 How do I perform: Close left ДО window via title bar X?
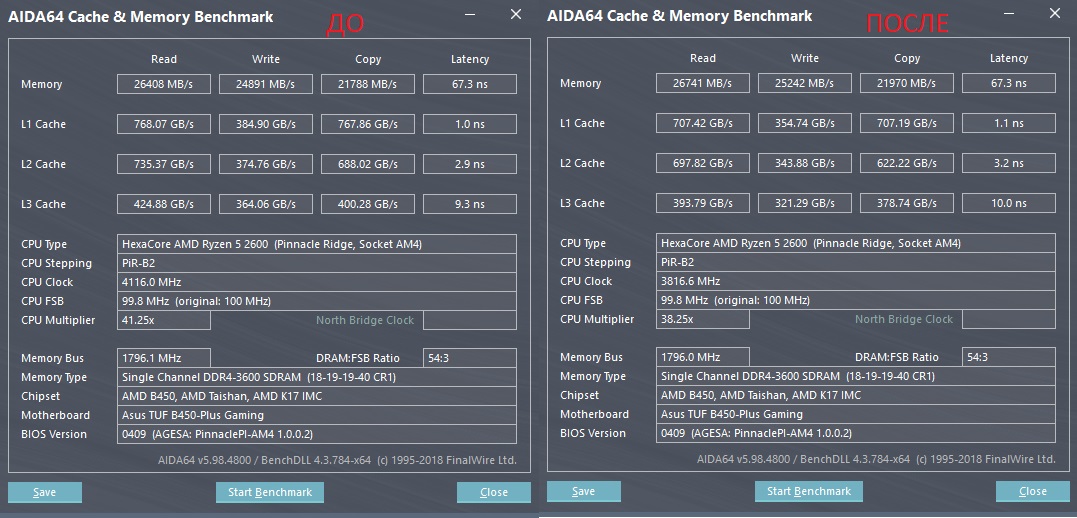[516, 15]
